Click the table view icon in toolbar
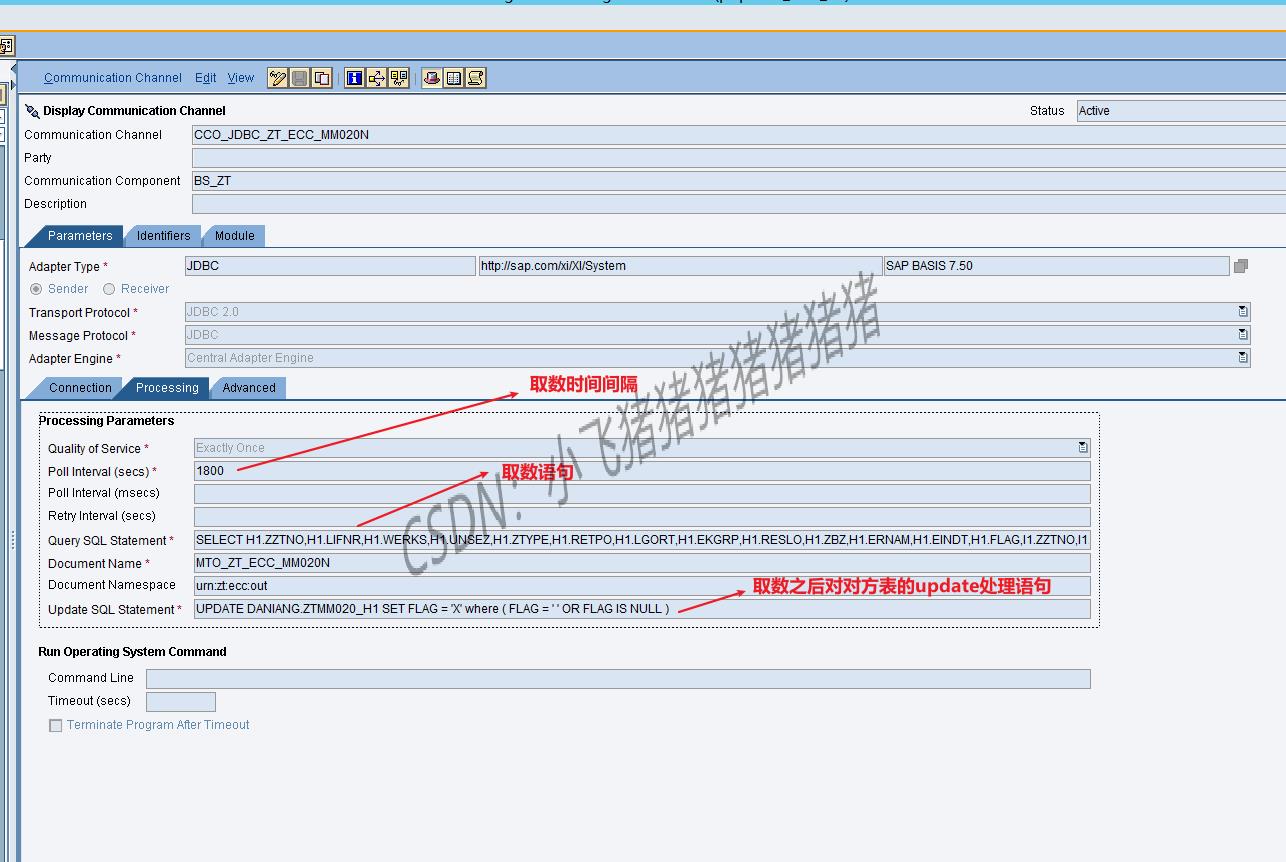 tap(454, 78)
